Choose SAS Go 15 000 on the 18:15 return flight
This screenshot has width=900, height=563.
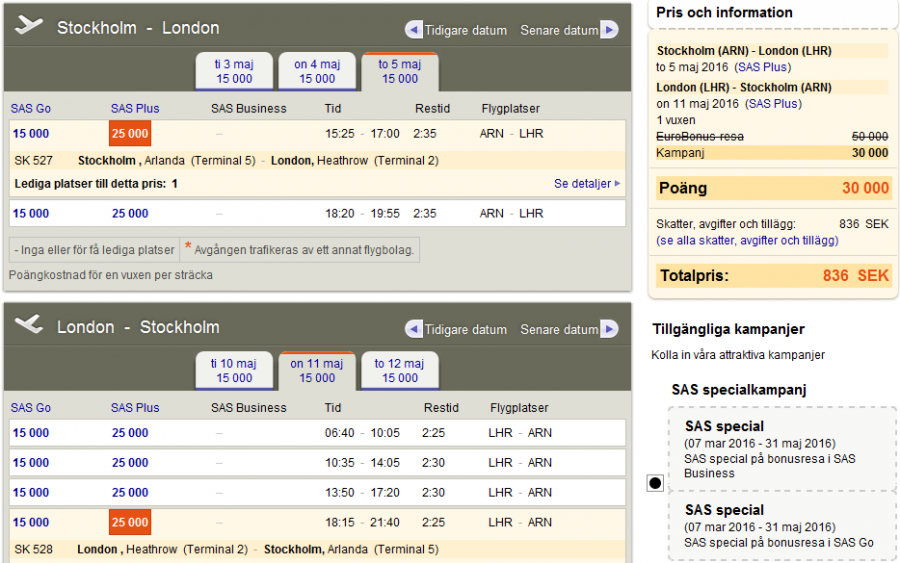[x=31, y=522]
